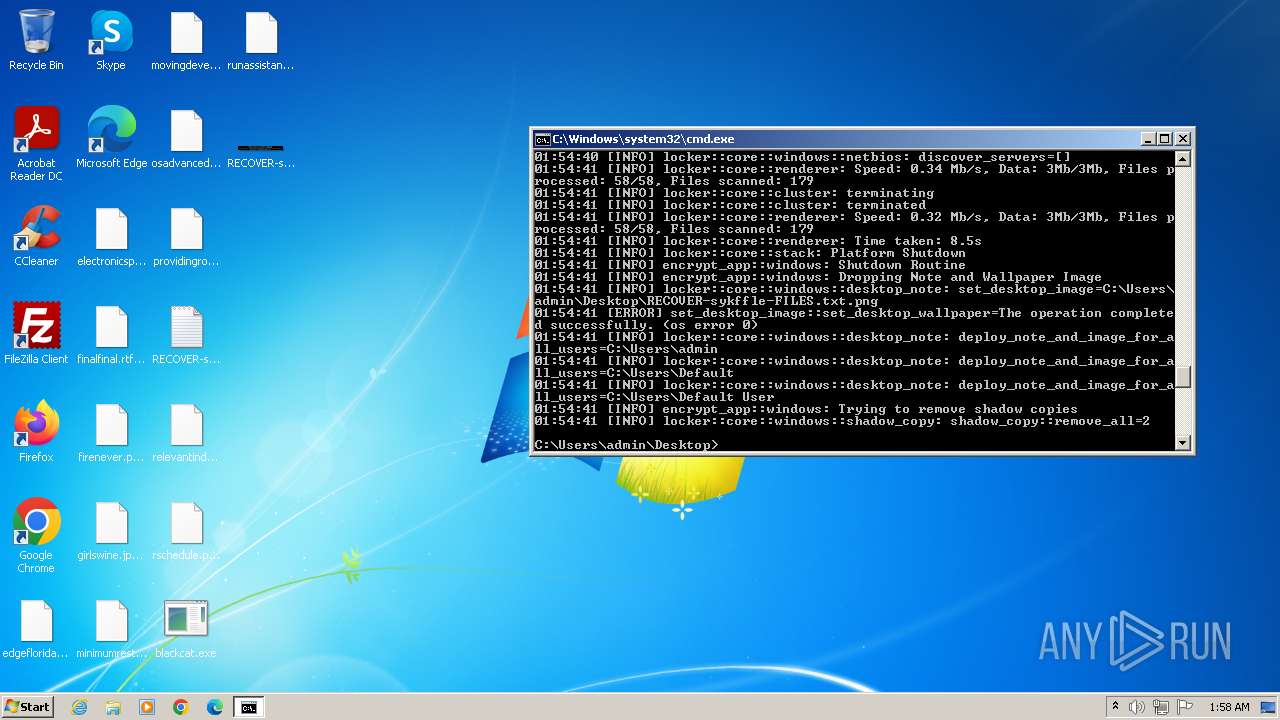Select the providingro... file icon
This screenshot has width=1280, height=720.
click(x=186, y=236)
